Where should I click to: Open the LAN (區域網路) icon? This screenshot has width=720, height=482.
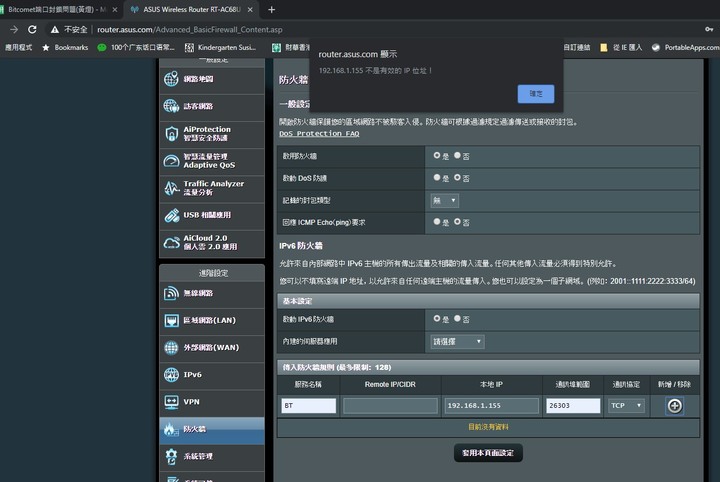point(171,320)
